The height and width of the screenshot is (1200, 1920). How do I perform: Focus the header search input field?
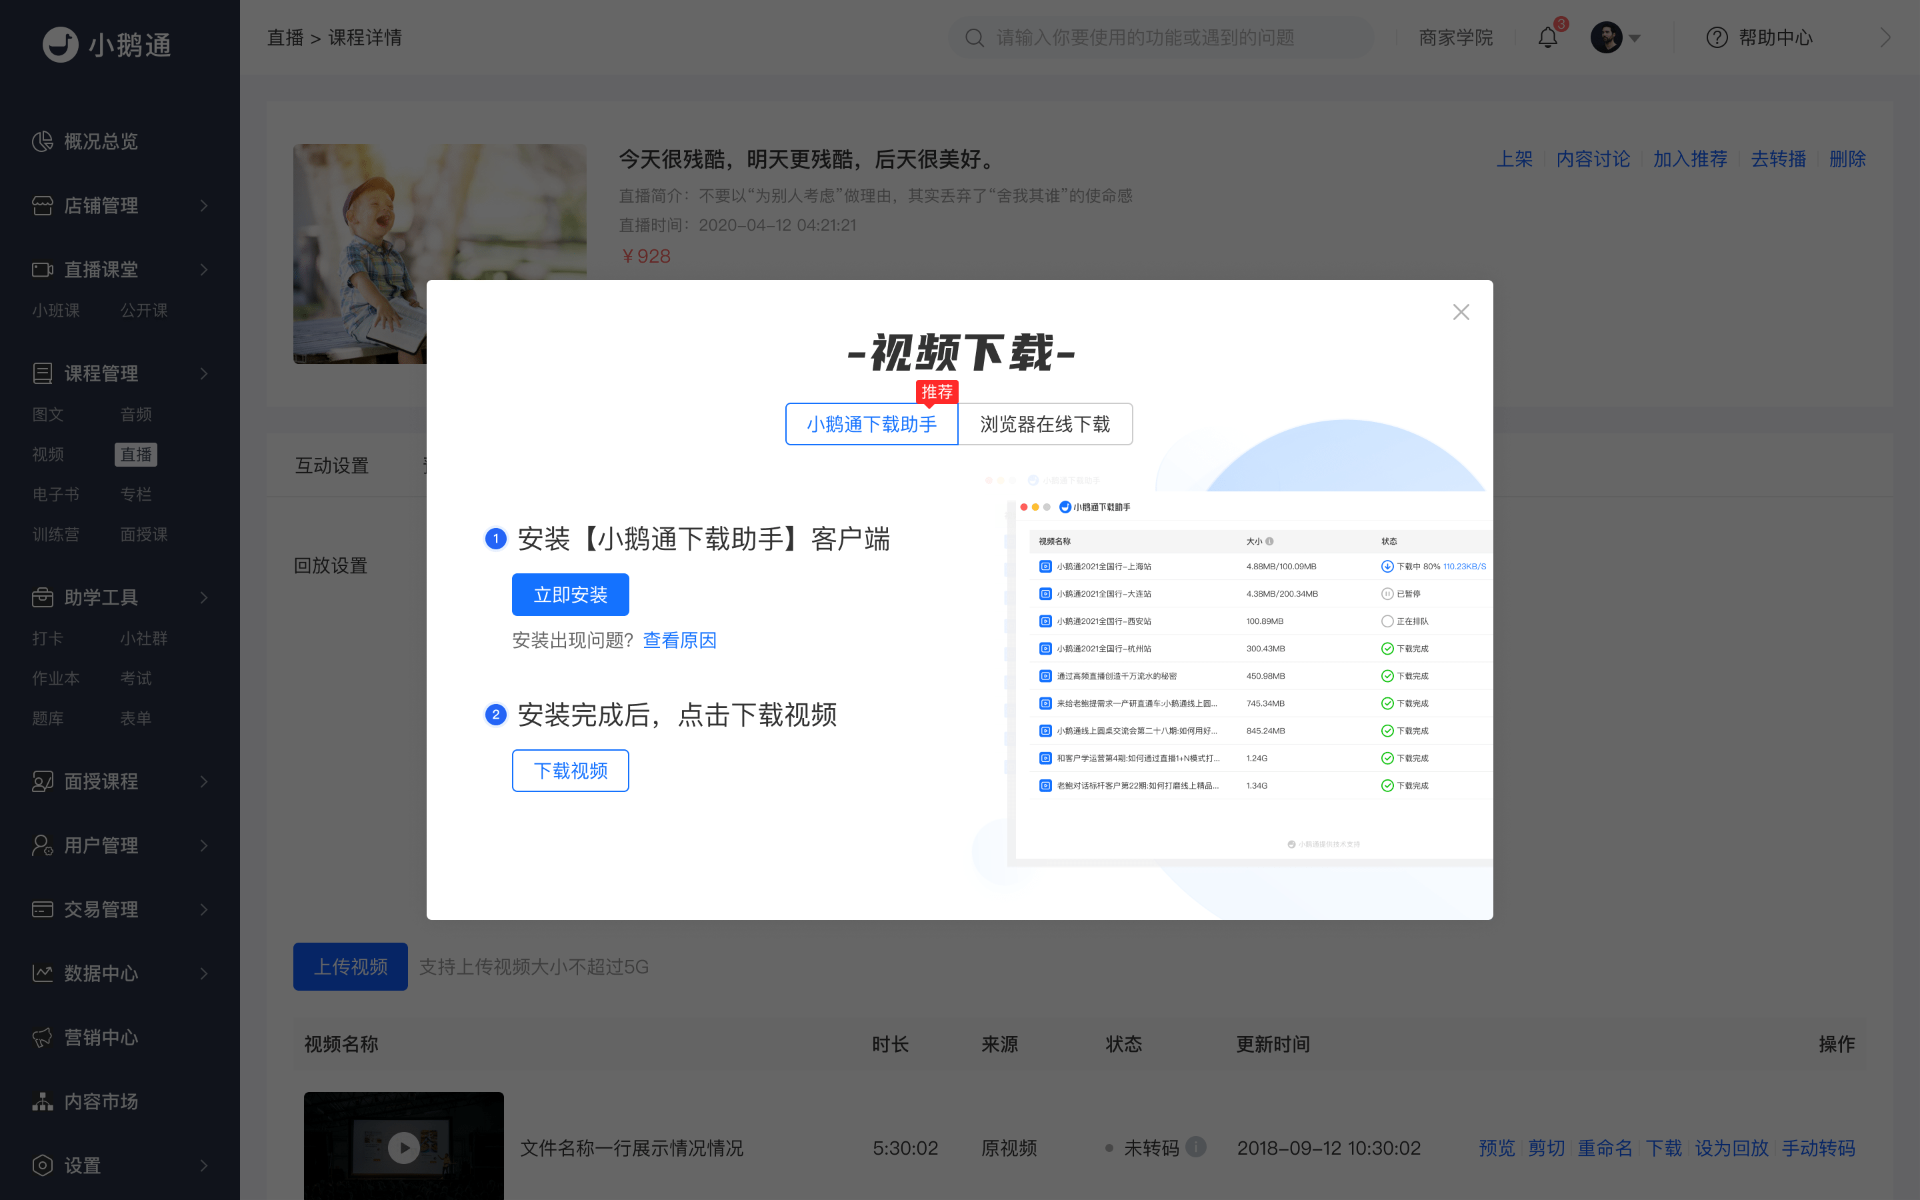click(1160, 38)
